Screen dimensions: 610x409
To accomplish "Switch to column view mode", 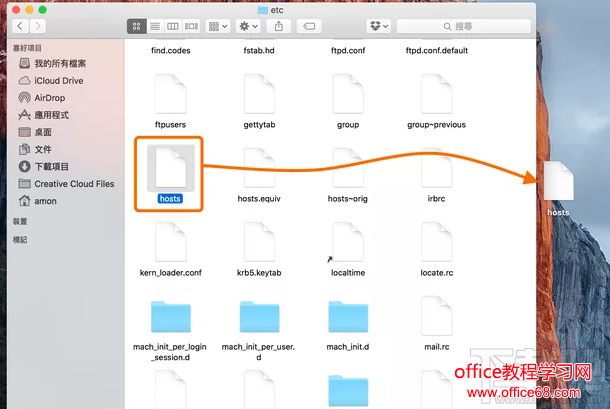I will tap(172, 25).
